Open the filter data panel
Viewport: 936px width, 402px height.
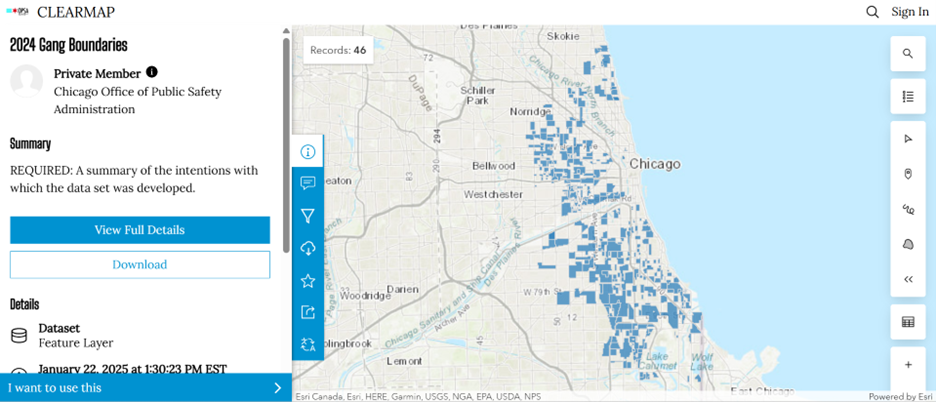[x=308, y=216]
